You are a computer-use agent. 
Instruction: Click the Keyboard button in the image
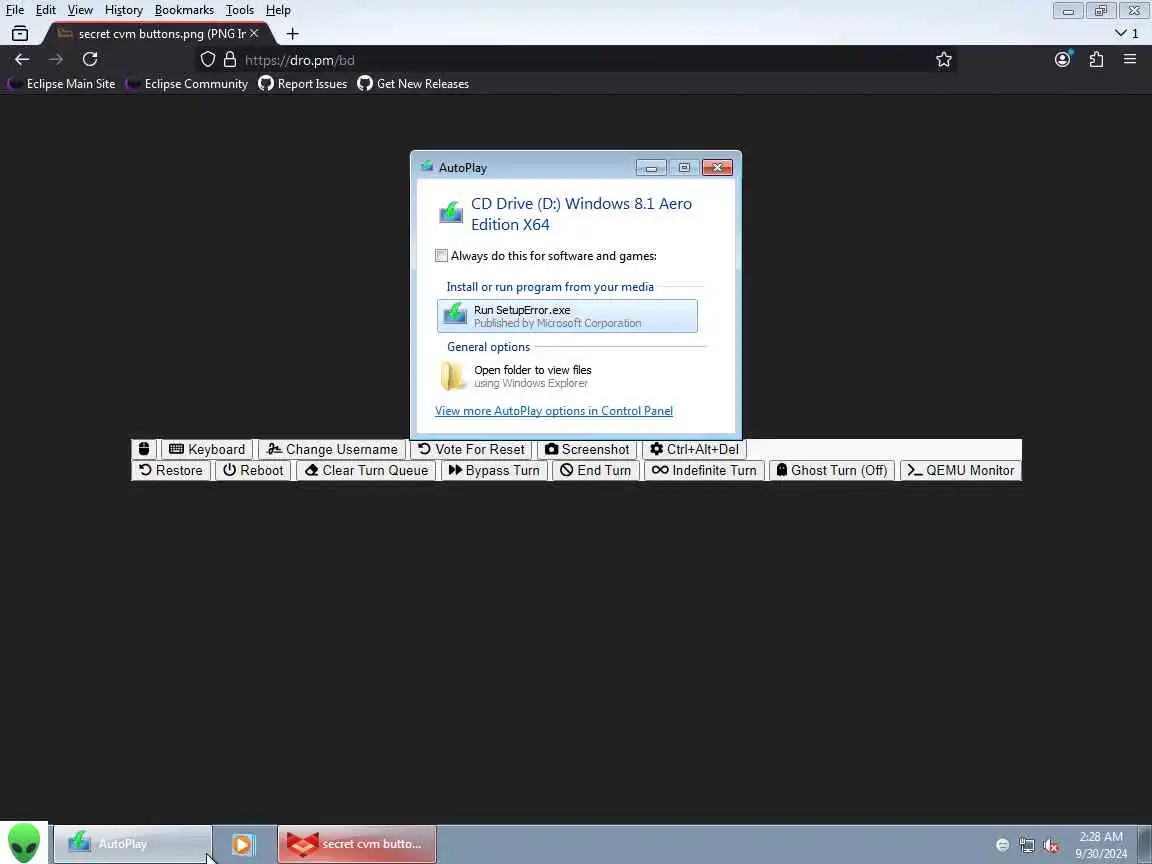[207, 449]
